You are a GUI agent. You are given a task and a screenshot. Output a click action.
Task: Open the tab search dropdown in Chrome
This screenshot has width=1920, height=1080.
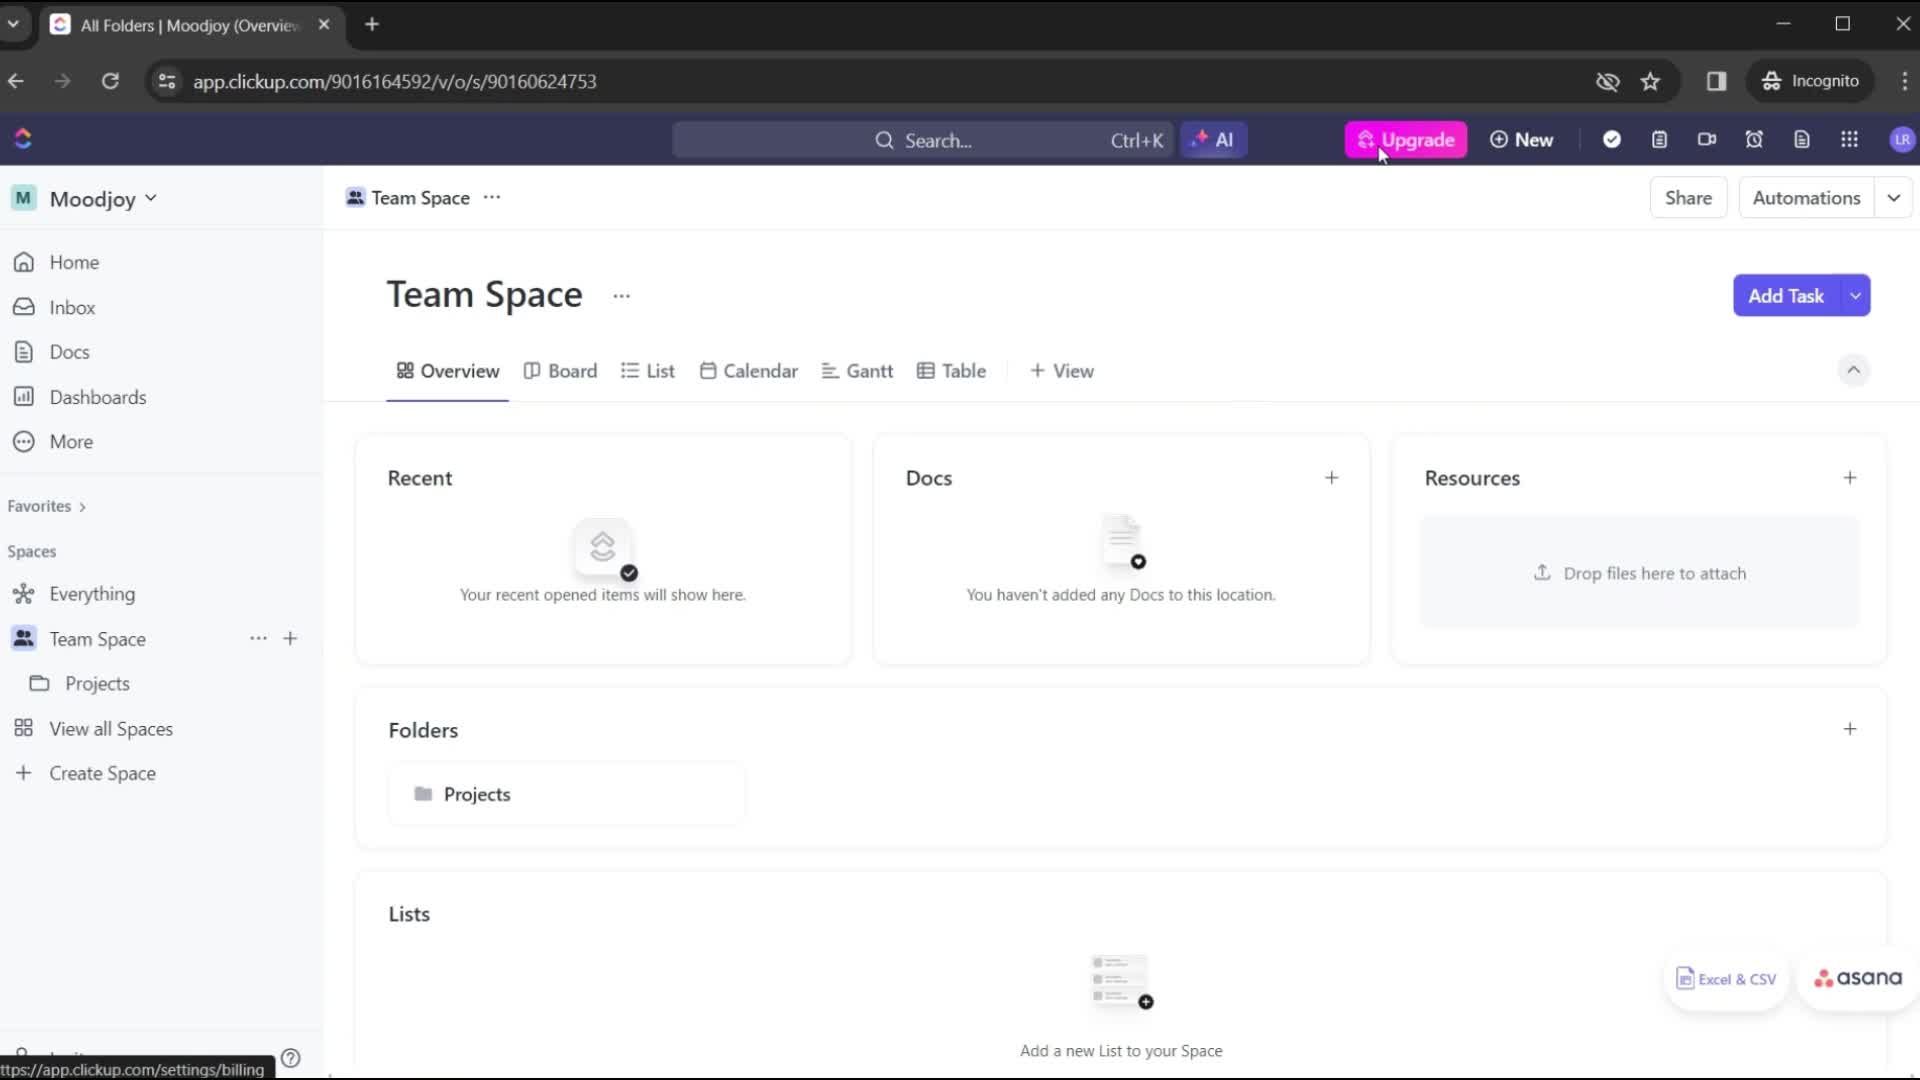pos(13,24)
